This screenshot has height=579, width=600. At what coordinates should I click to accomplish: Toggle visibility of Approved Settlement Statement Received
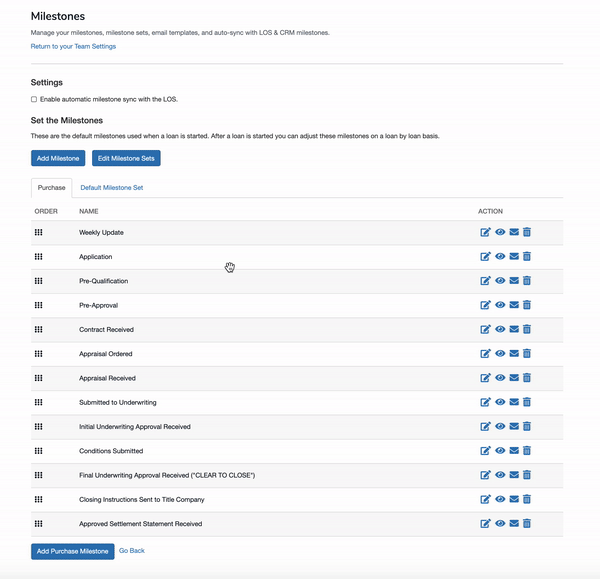click(500, 524)
